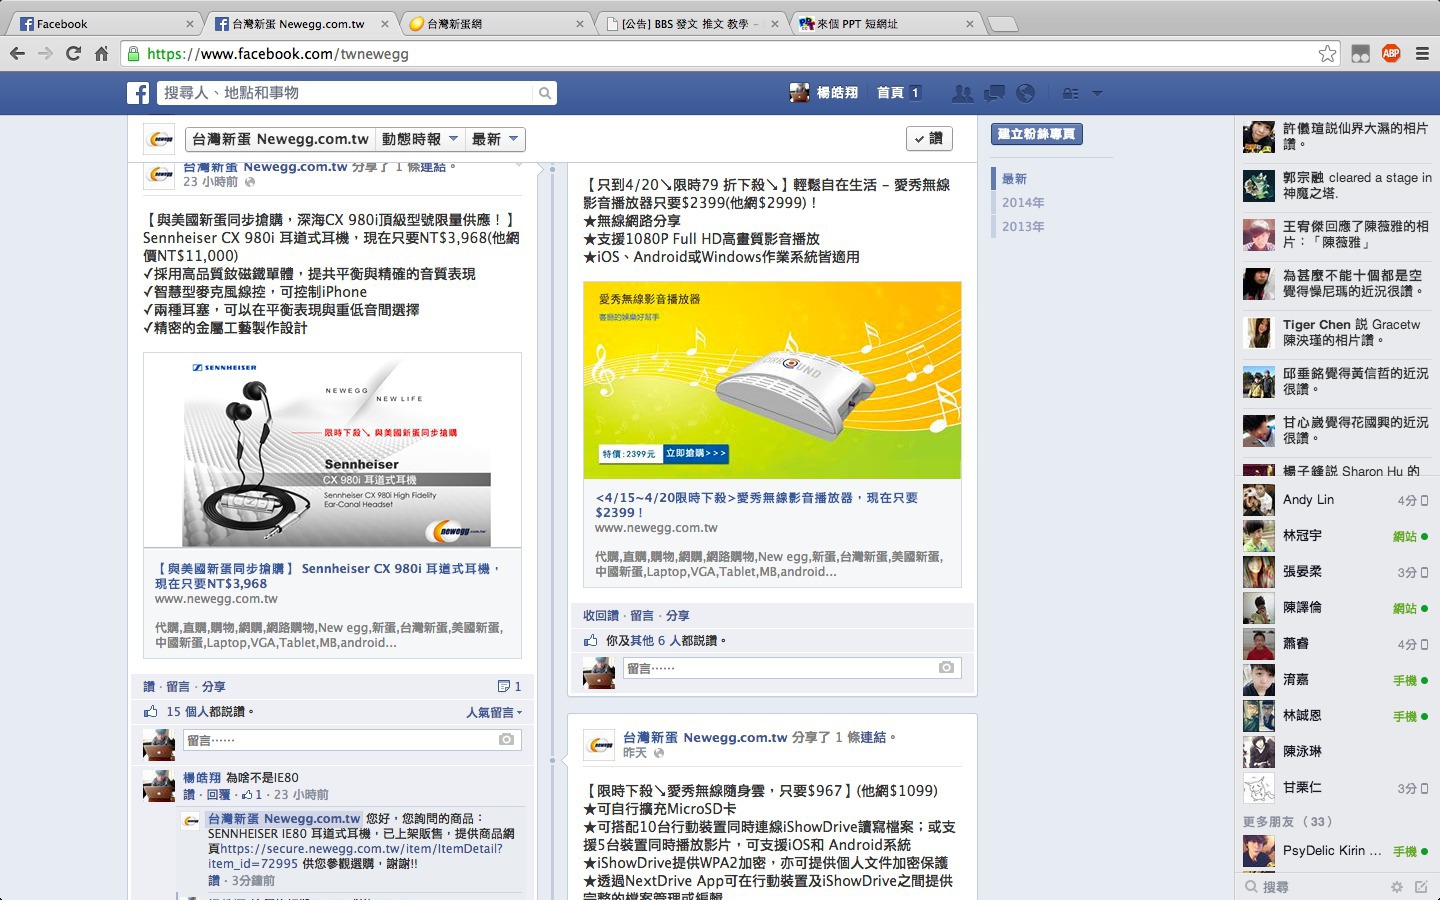
Task: Open chat with 陳泳琳
Action: pyautogui.click(x=1336, y=752)
